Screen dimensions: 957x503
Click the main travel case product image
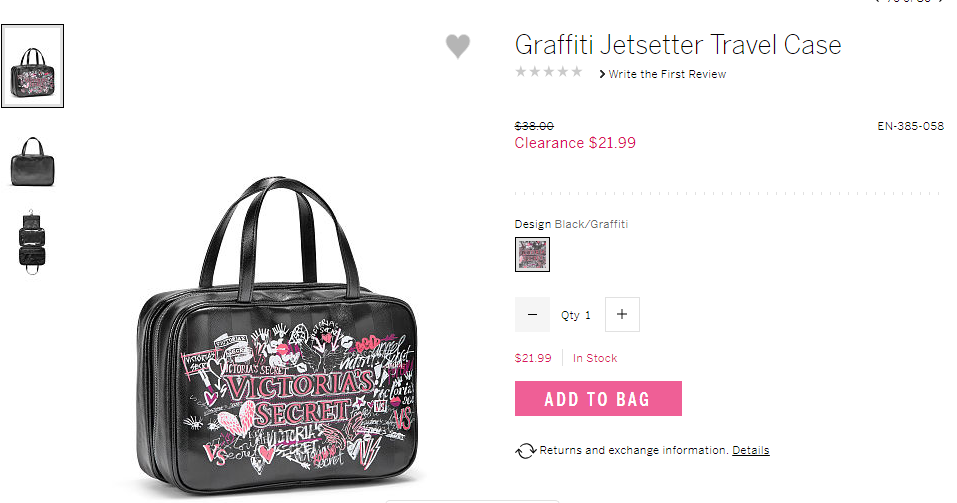coord(278,336)
